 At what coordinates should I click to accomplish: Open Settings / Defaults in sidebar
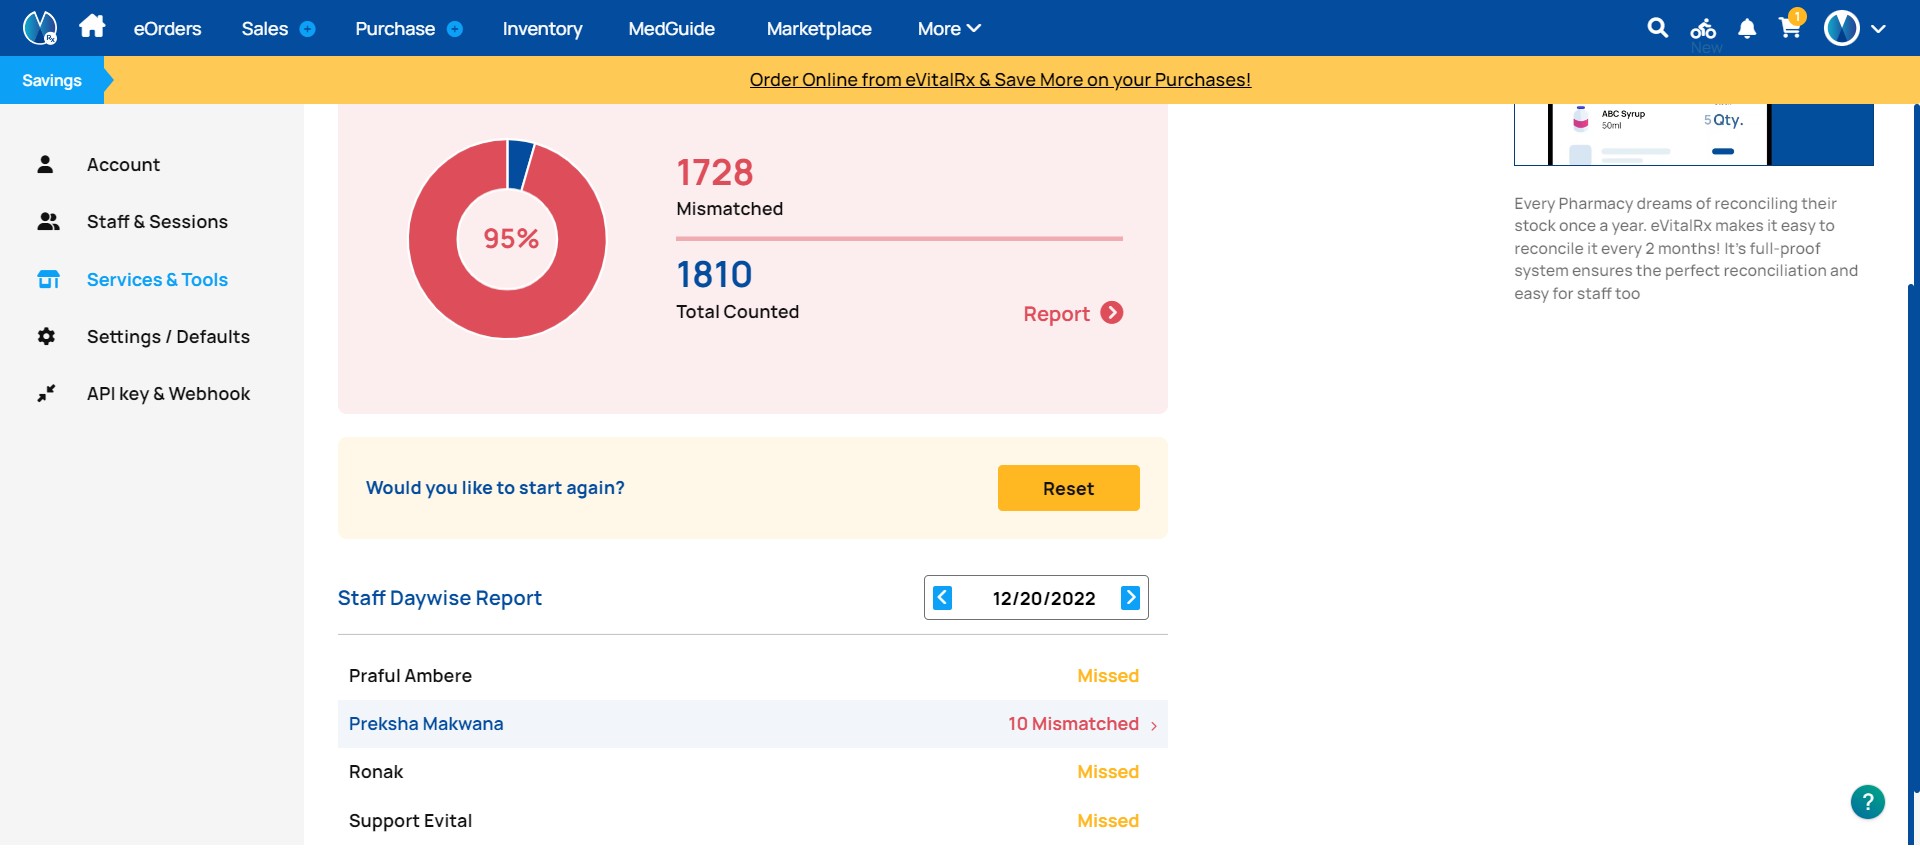(168, 337)
